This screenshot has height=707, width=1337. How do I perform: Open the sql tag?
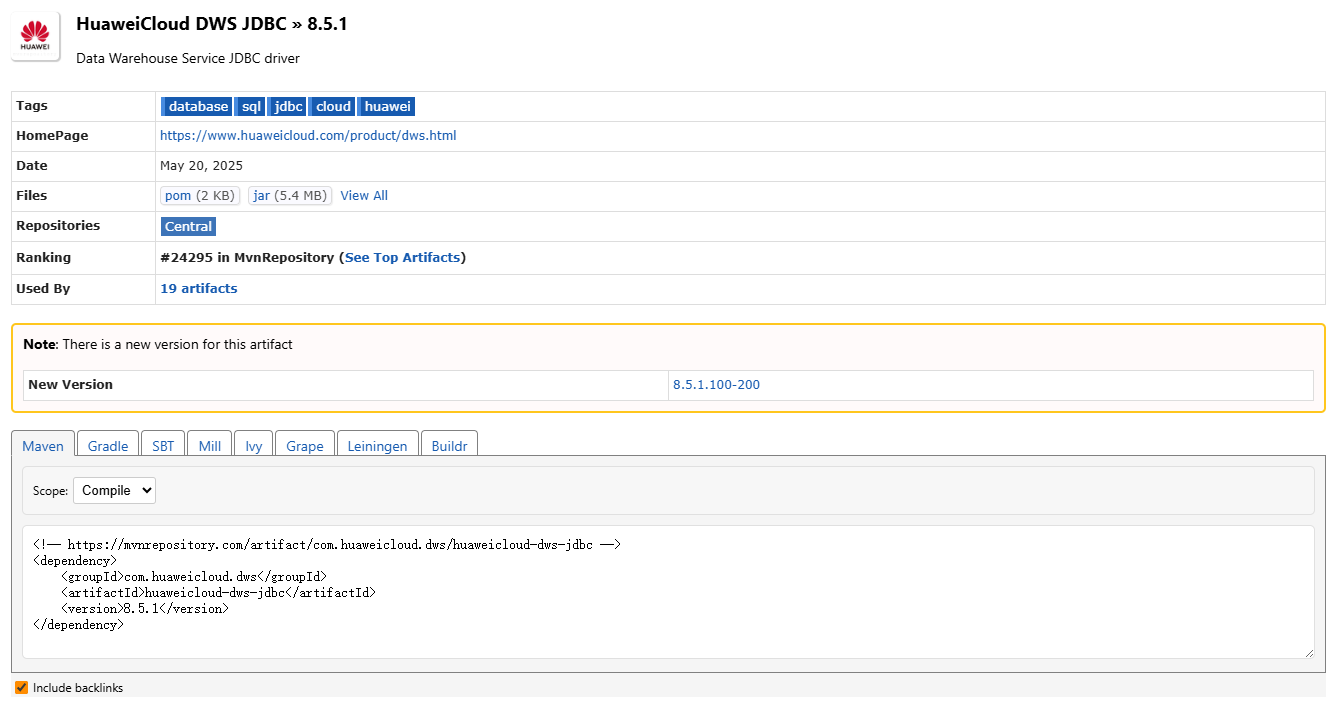point(250,107)
